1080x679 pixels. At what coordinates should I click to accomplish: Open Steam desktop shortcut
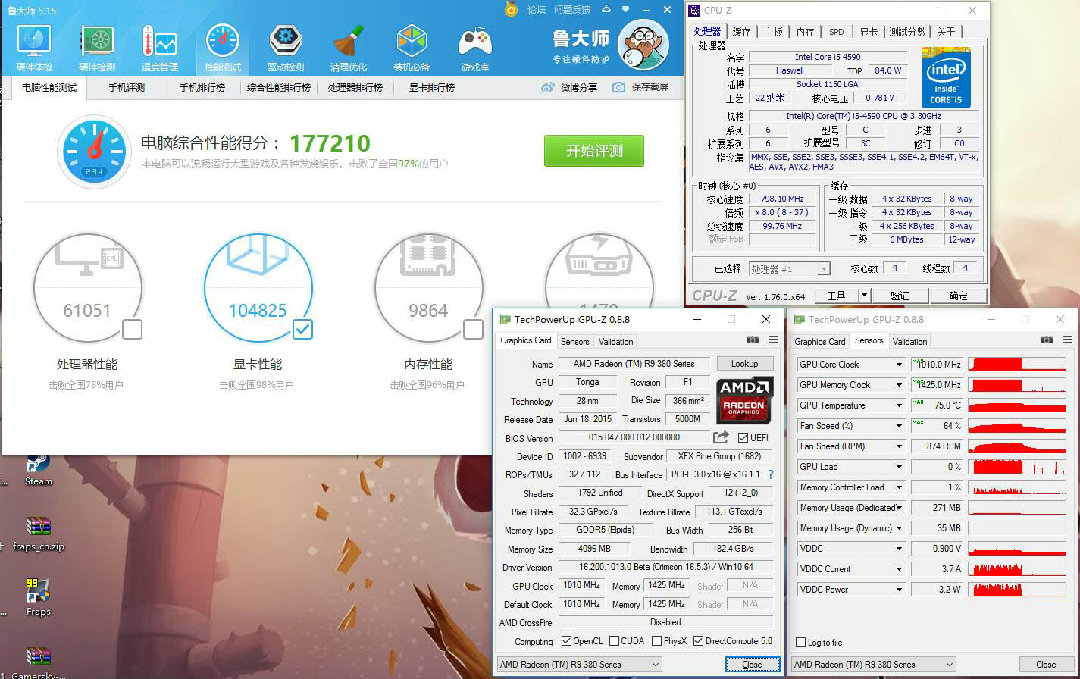(x=38, y=470)
